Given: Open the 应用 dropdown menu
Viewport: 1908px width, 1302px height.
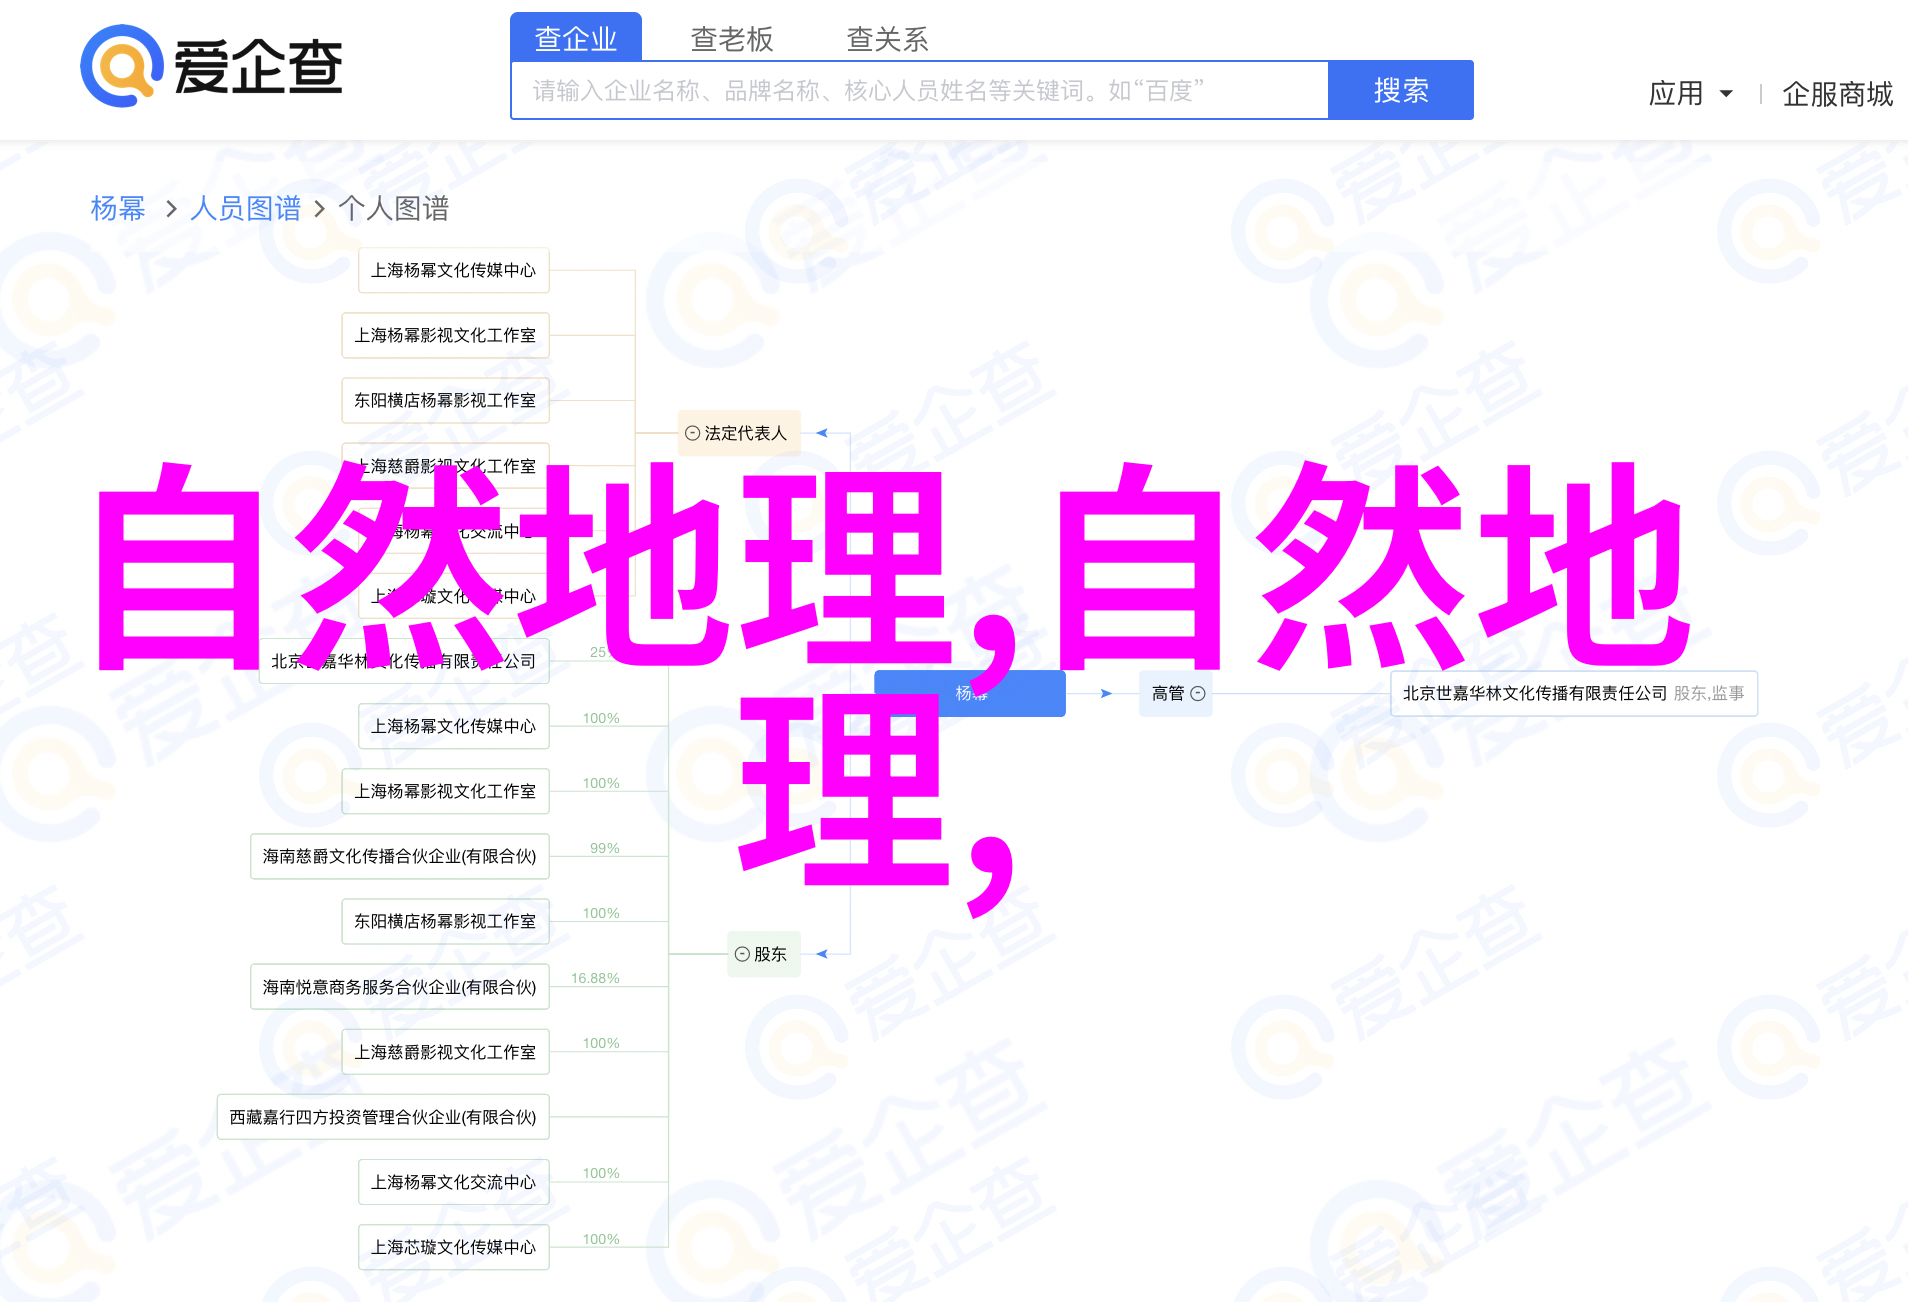Looking at the screenshot, I should 1690,94.
